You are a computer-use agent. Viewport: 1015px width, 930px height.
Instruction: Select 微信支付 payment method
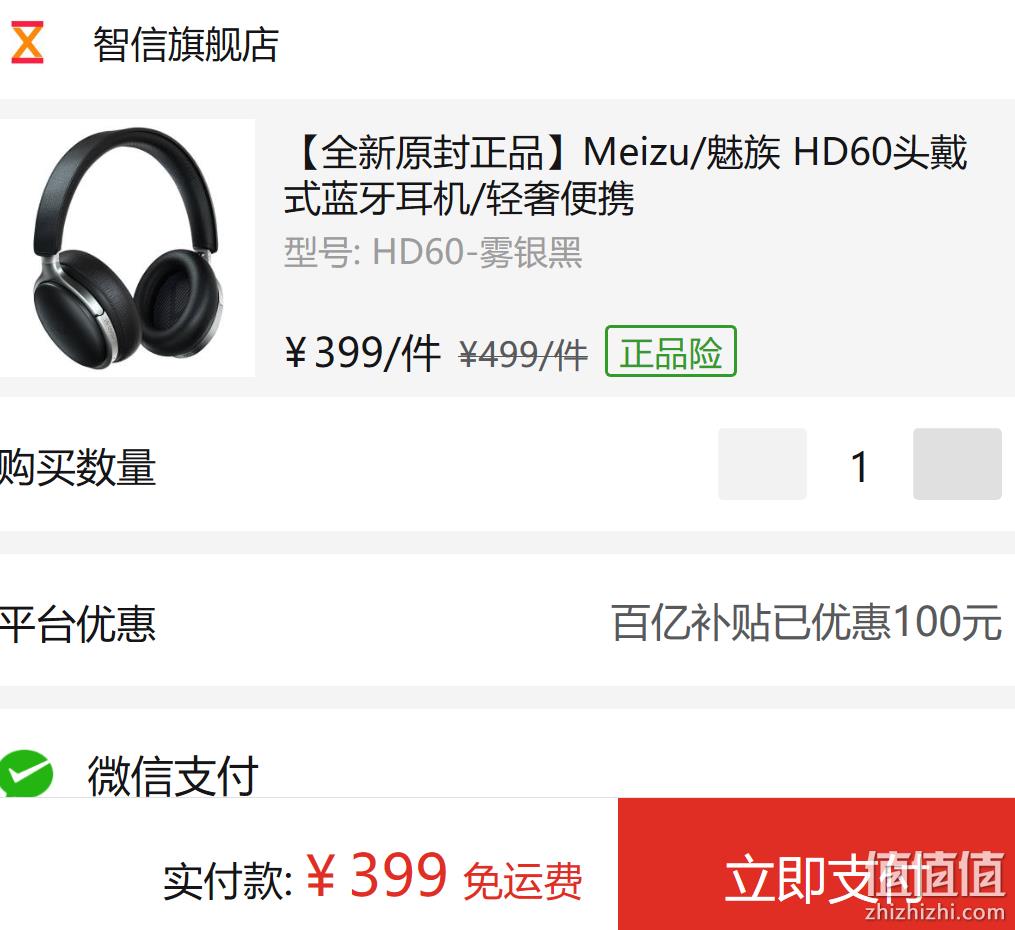(173, 775)
